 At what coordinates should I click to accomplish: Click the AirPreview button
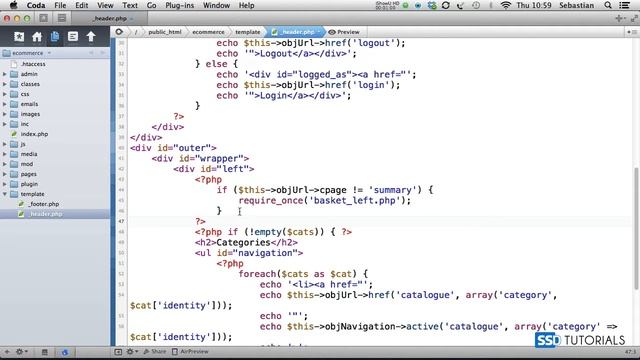coord(190,351)
